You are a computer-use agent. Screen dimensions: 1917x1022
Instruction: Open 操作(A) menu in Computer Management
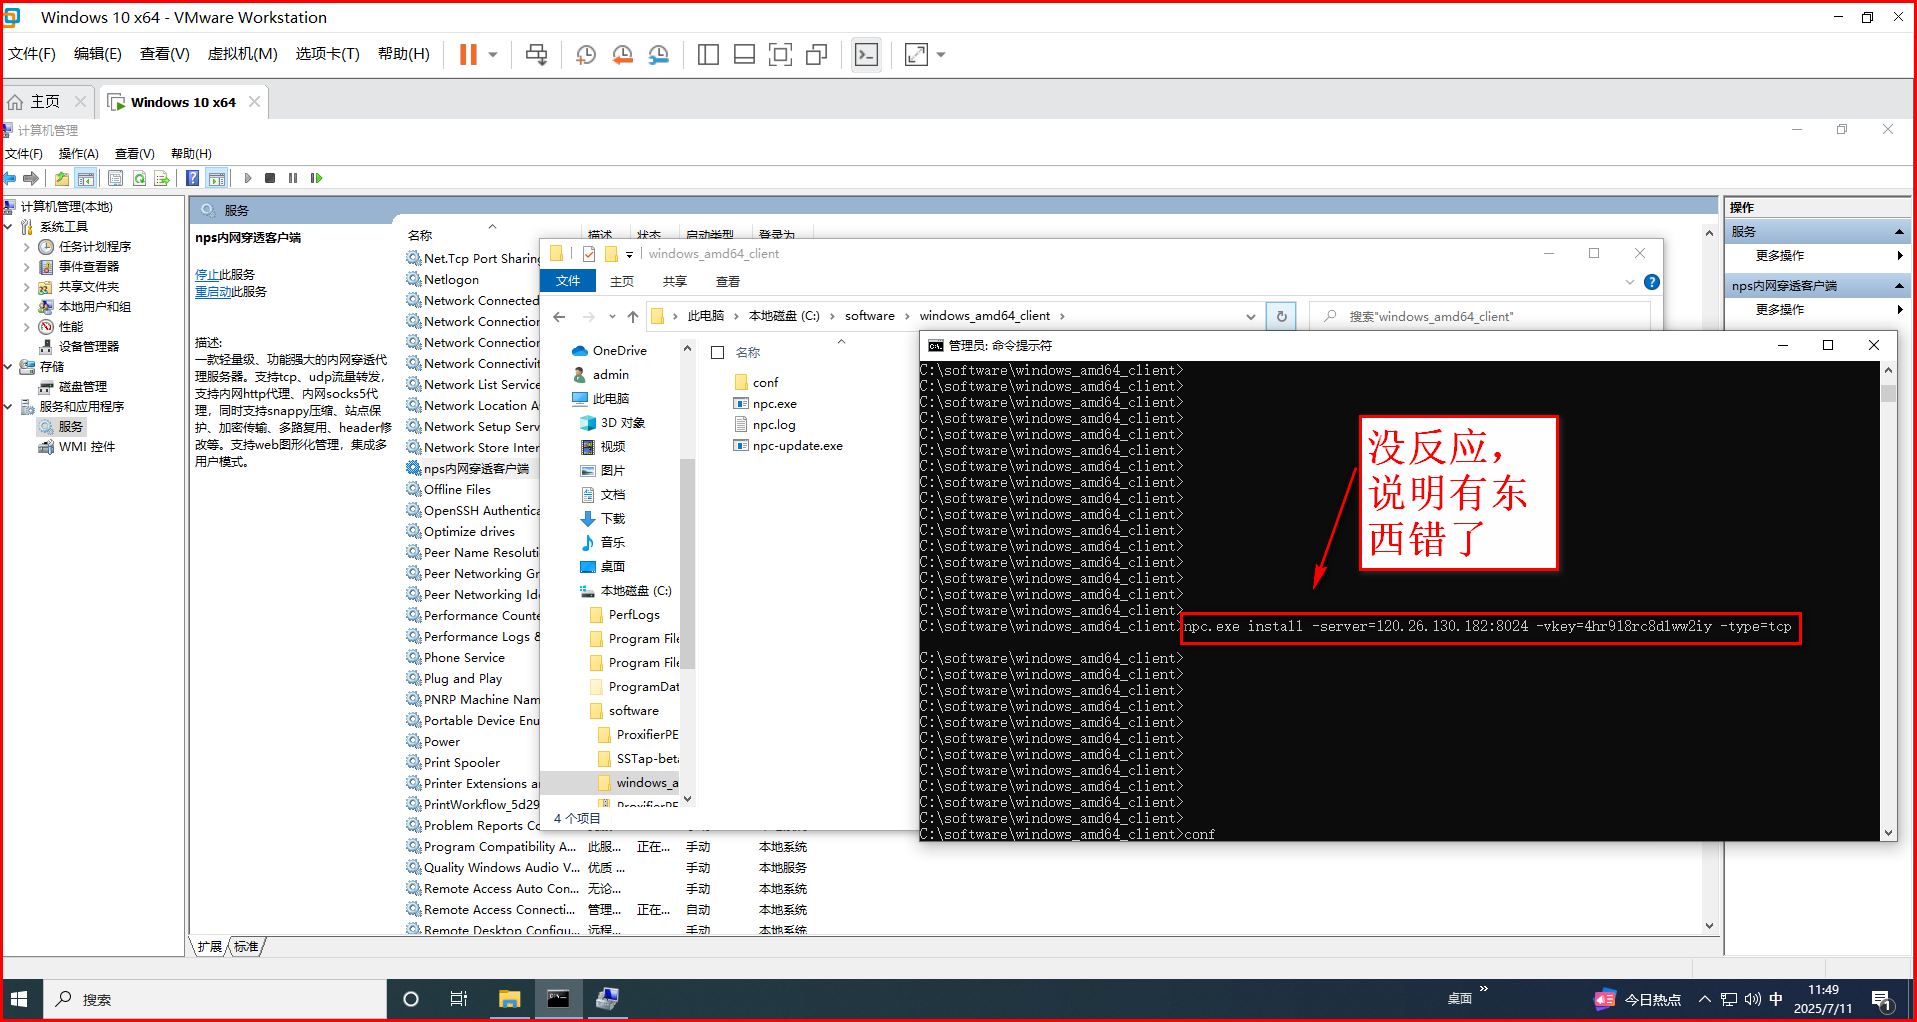(78, 154)
